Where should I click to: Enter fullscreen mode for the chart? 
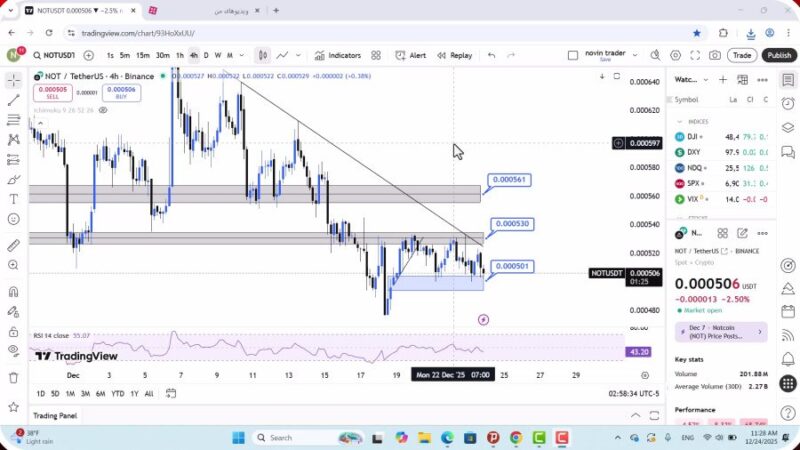point(695,55)
